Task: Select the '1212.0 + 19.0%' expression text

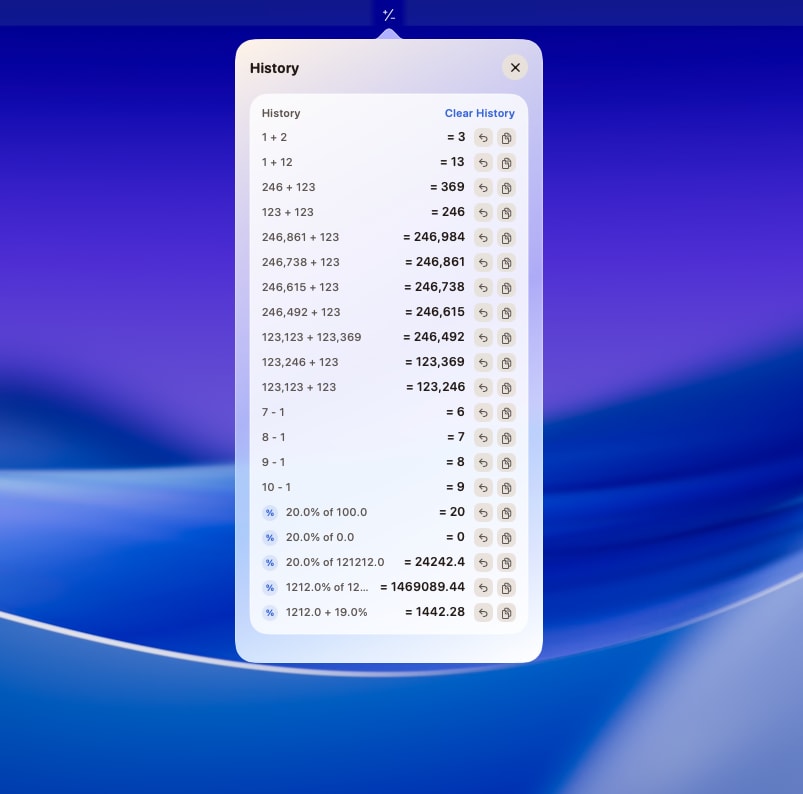Action: point(326,612)
